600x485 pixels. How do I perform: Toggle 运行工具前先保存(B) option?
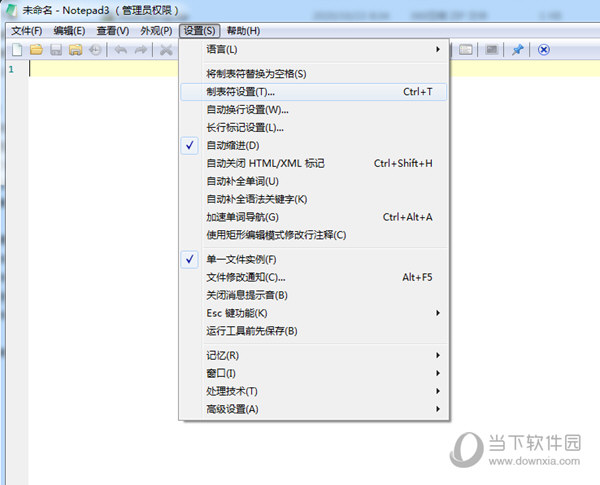314,331
